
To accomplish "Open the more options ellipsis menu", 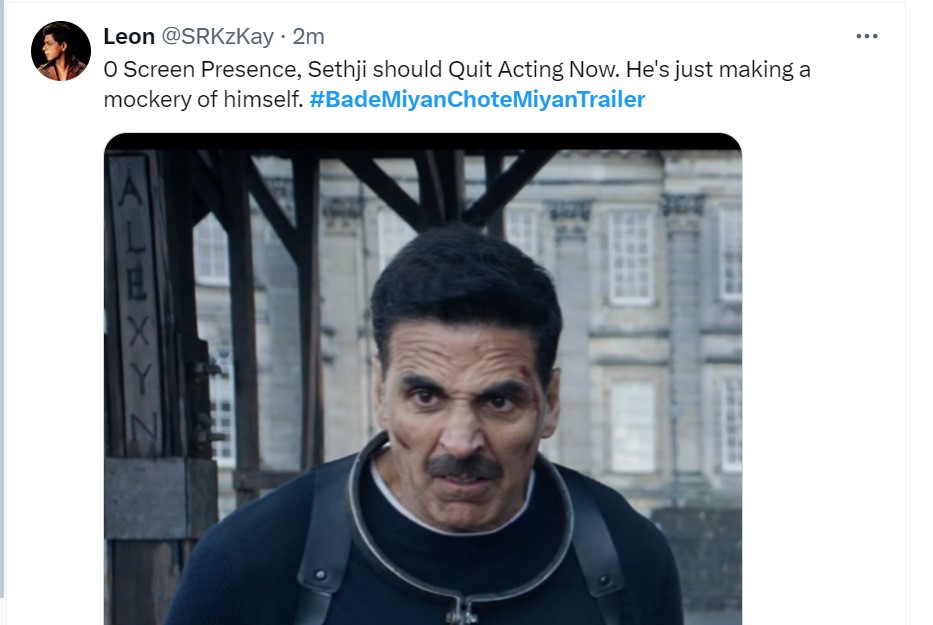I will 867,36.
